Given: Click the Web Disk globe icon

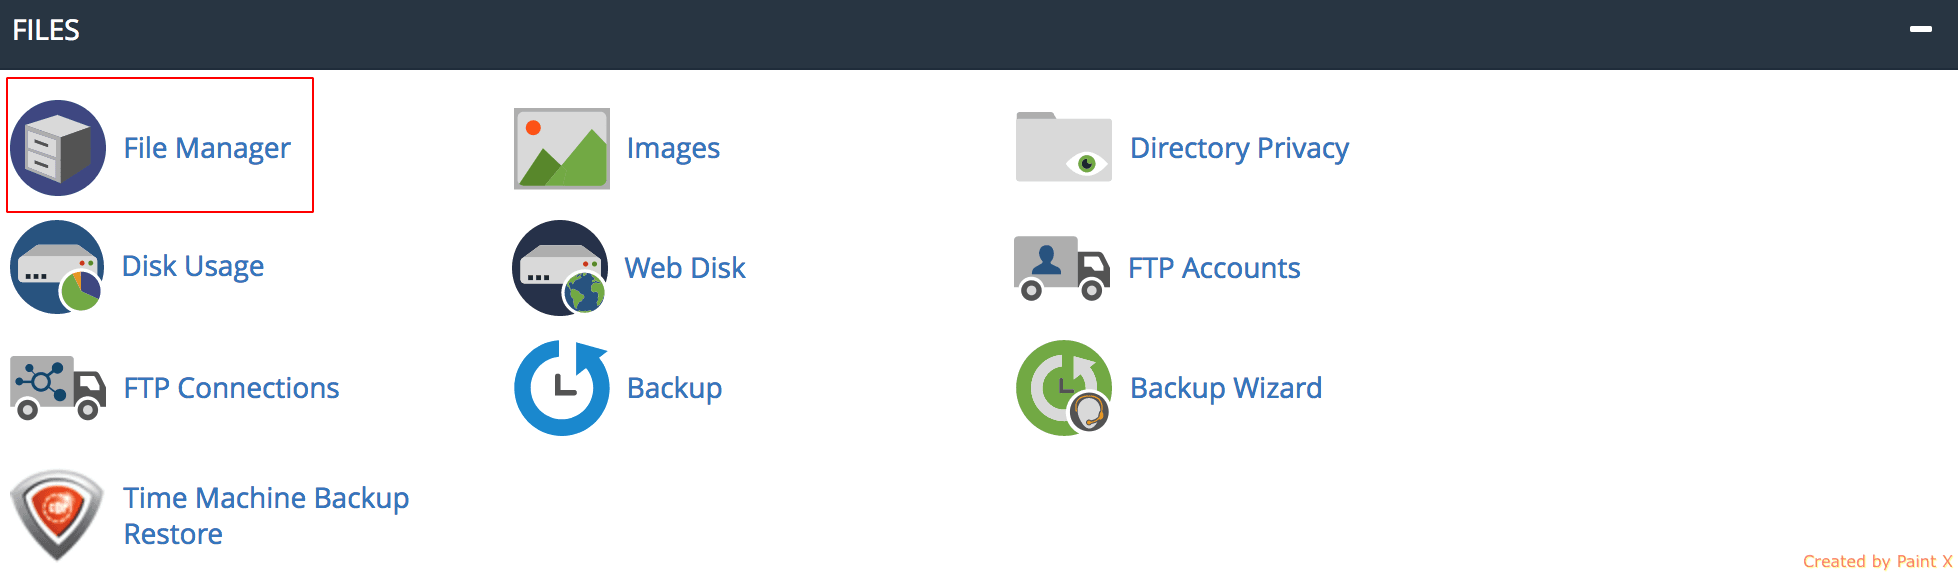Looking at the screenshot, I should [x=560, y=267].
